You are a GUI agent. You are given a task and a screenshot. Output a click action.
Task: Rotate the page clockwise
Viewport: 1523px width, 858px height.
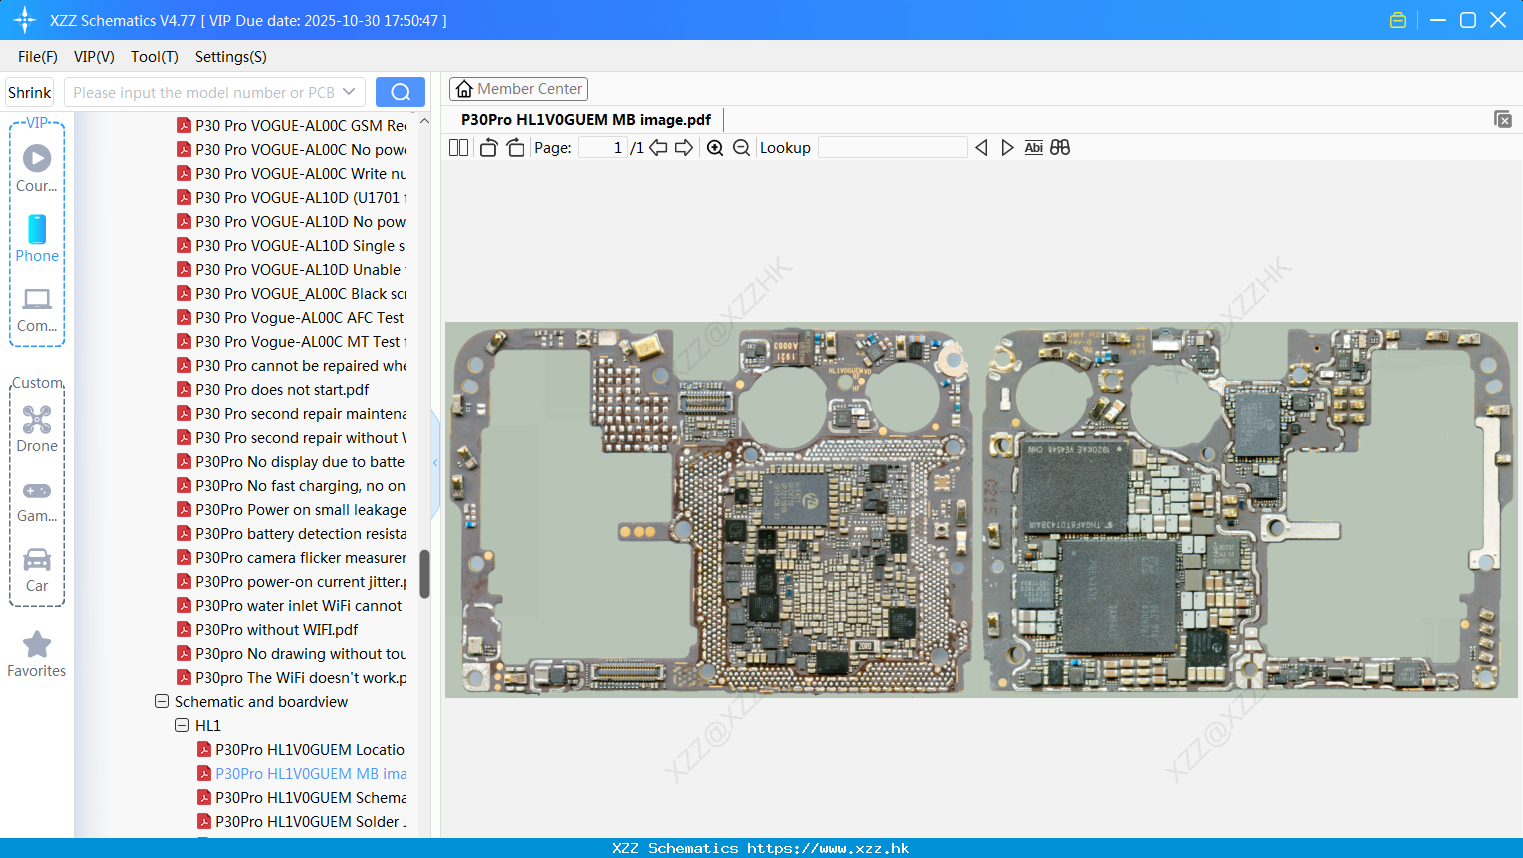point(515,148)
